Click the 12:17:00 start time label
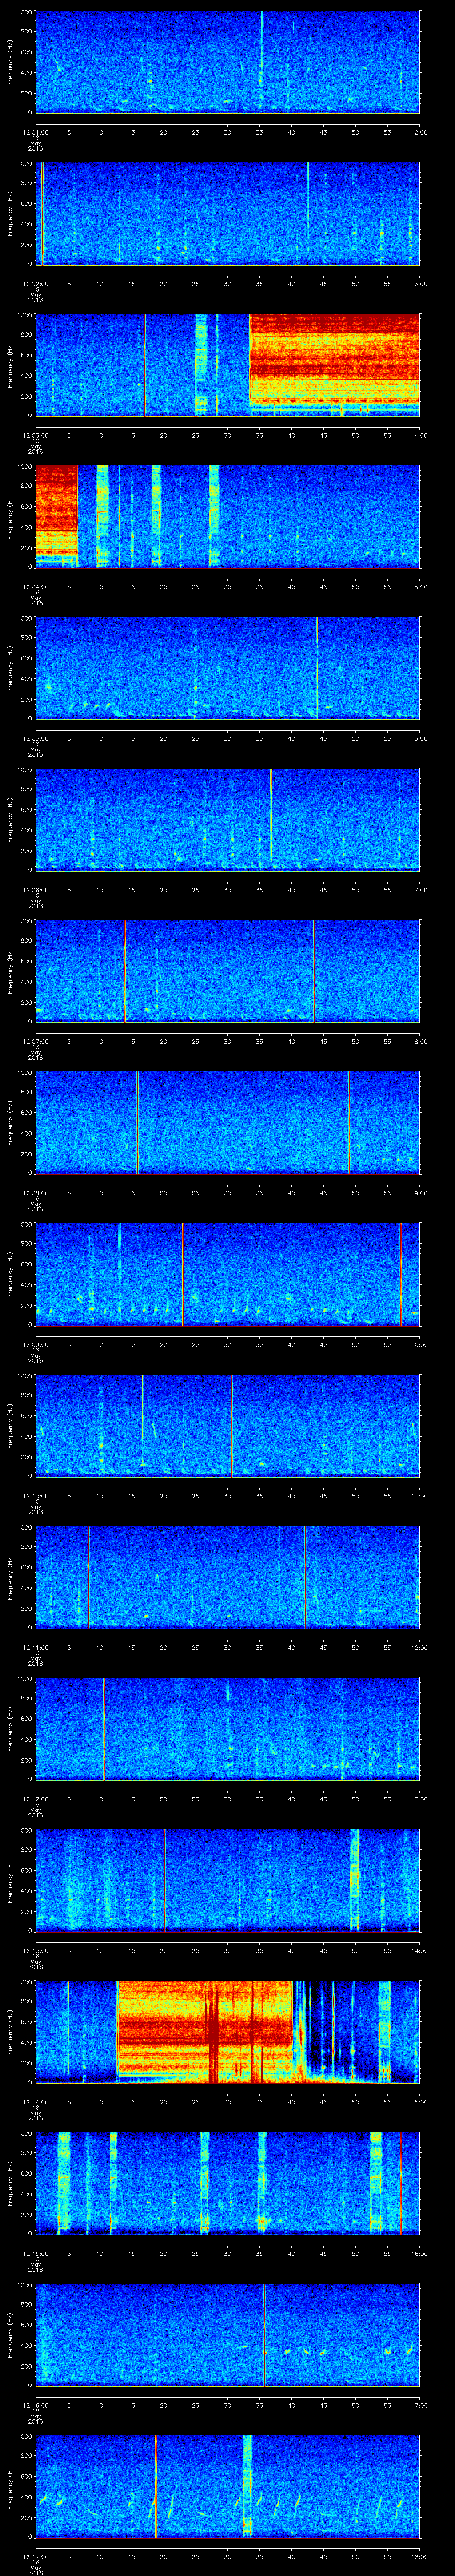The image size is (455, 2576). pos(35,2556)
